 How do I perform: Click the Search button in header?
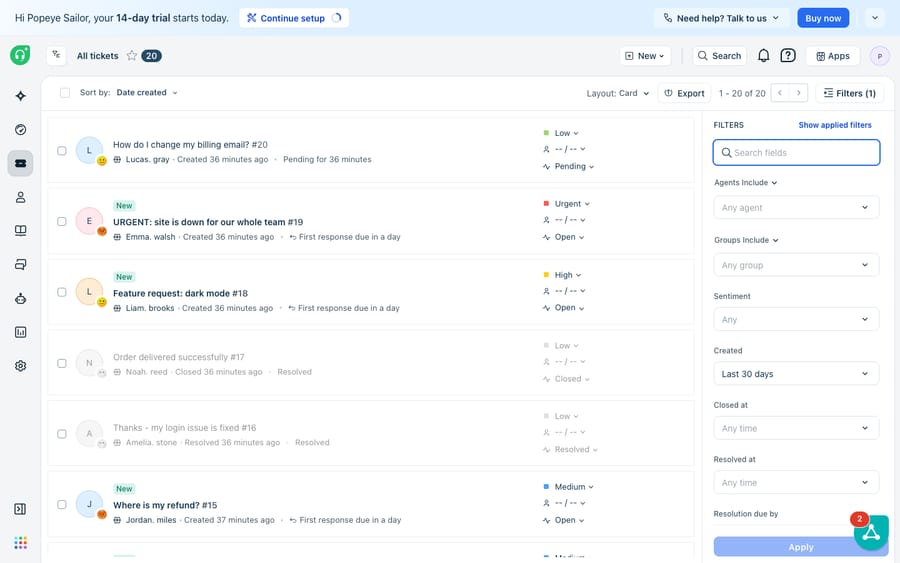click(x=719, y=56)
